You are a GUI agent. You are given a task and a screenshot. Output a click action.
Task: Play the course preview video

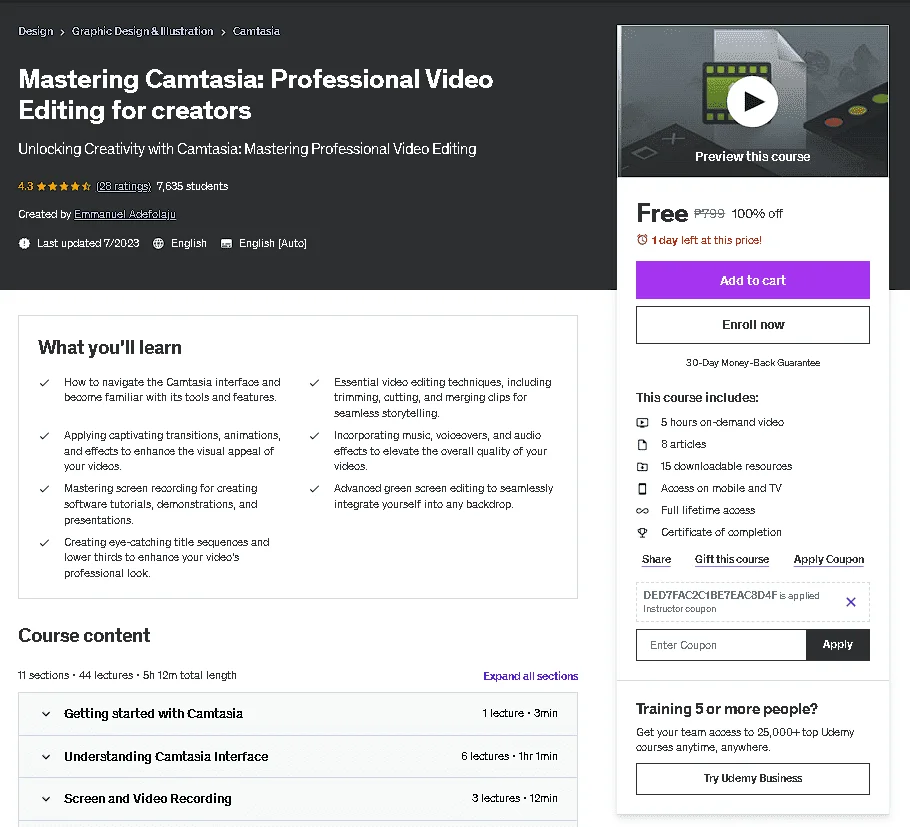click(x=752, y=102)
